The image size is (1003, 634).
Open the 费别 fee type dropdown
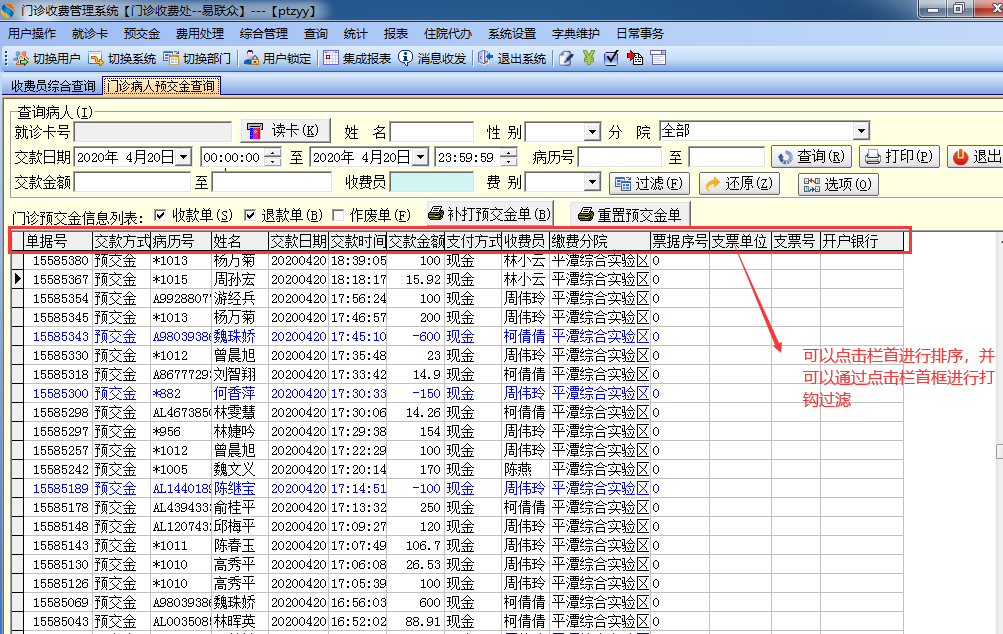(592, 183)
